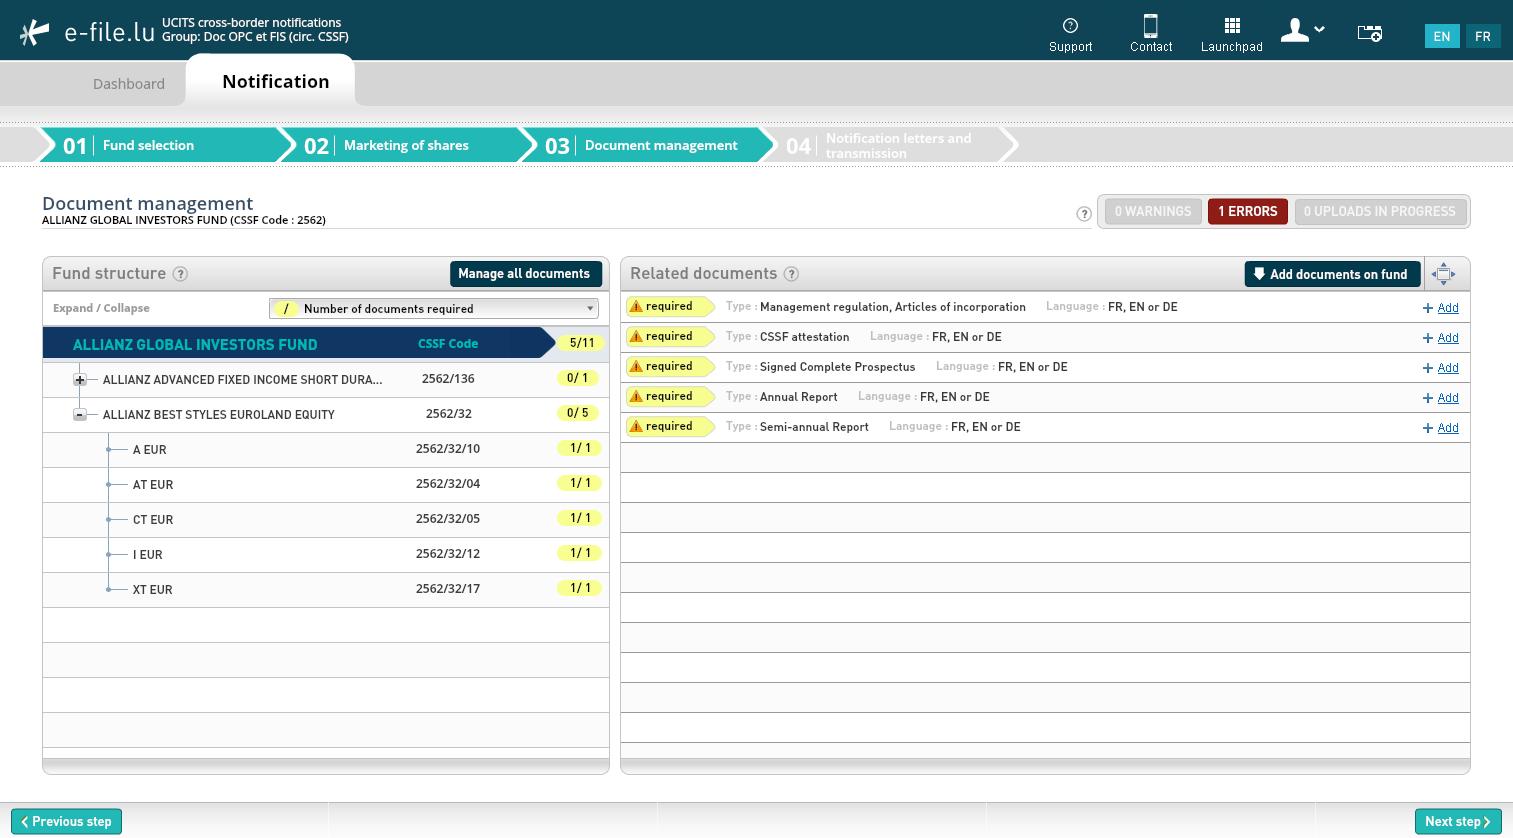This screenshot has height=838, width=1513.
Task: Go to step 02 Marketing of shares
Action: (x=398, y=145)
